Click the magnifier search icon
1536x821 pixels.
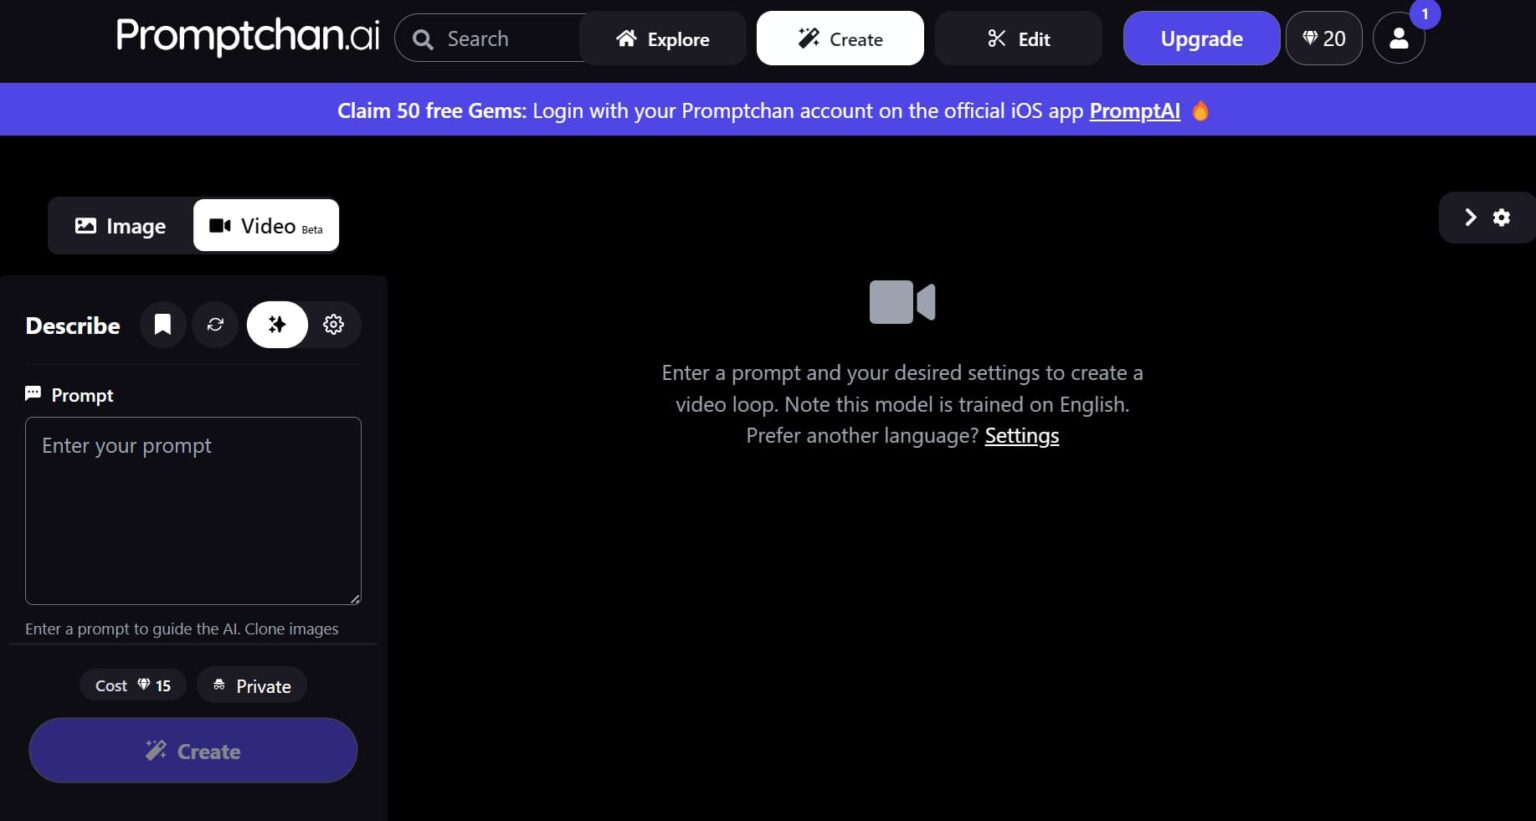click(423, 40)
